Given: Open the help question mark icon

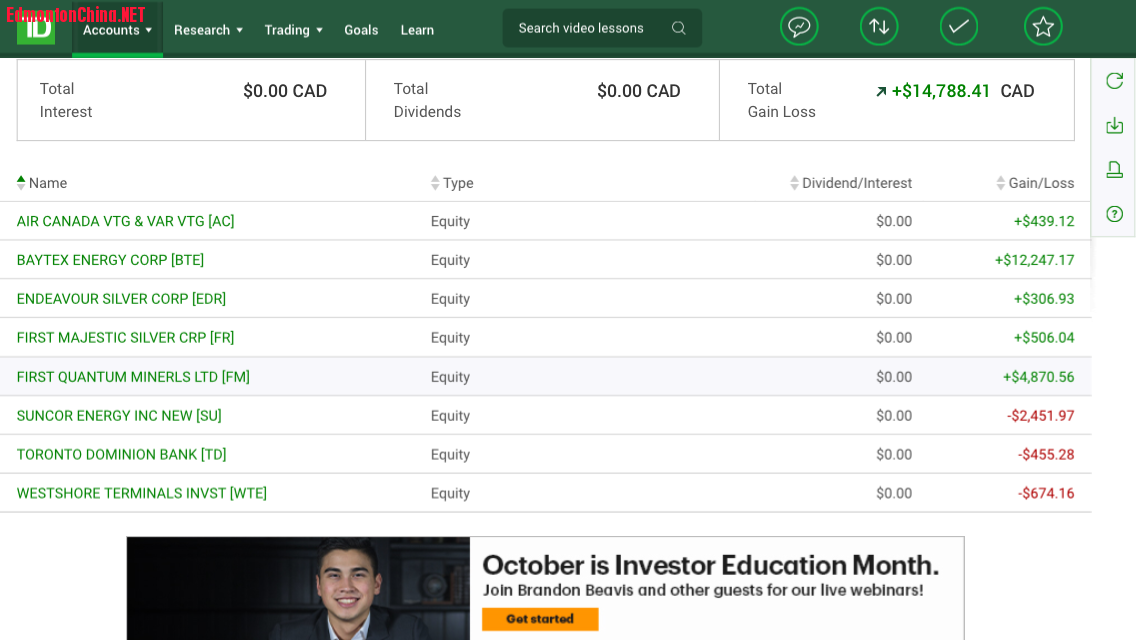Looking at the screenshot, I should click(x=1114, y=214).
